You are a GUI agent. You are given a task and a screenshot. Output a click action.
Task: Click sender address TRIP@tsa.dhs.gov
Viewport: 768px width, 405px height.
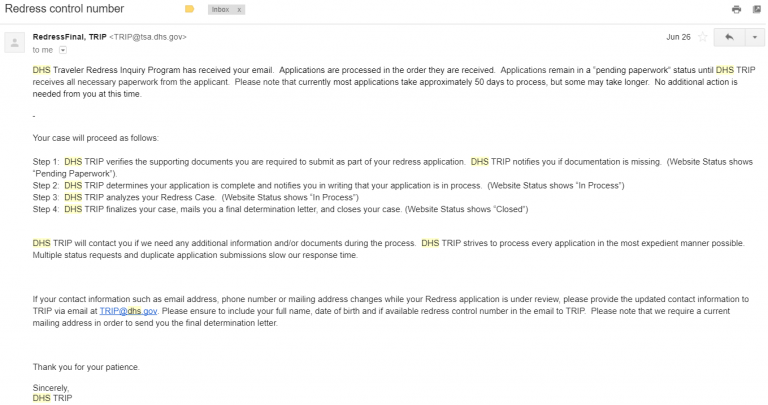tap(148, 37)
